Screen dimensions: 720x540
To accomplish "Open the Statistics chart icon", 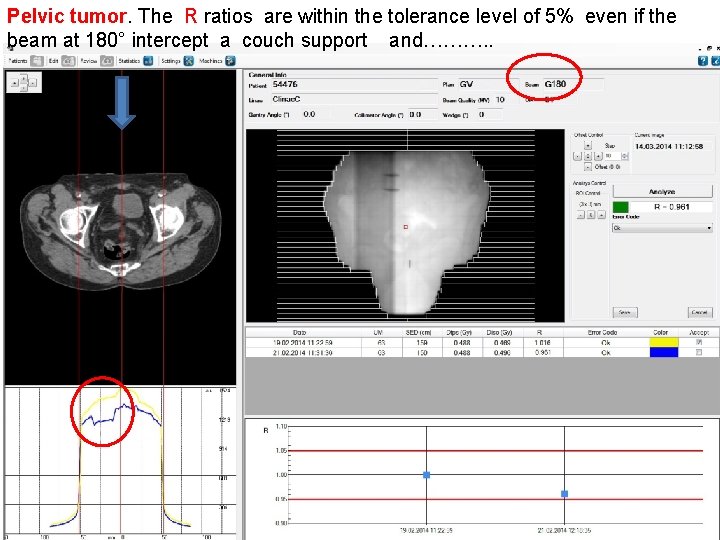I will click(x=148, y=61).
